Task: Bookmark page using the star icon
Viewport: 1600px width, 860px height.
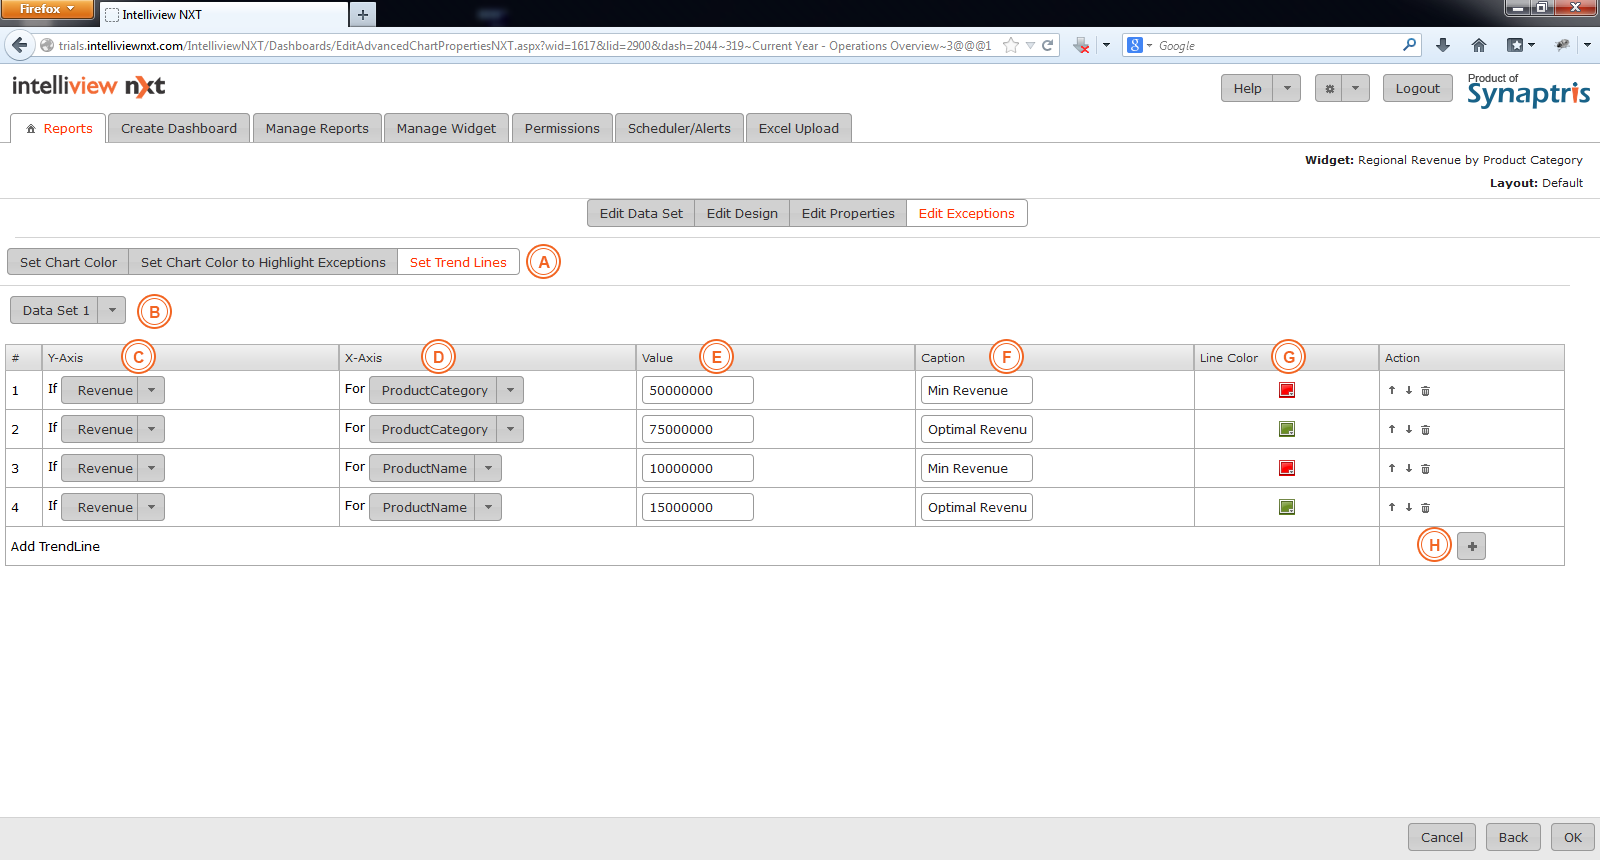Action: (x=1011, y=45)
